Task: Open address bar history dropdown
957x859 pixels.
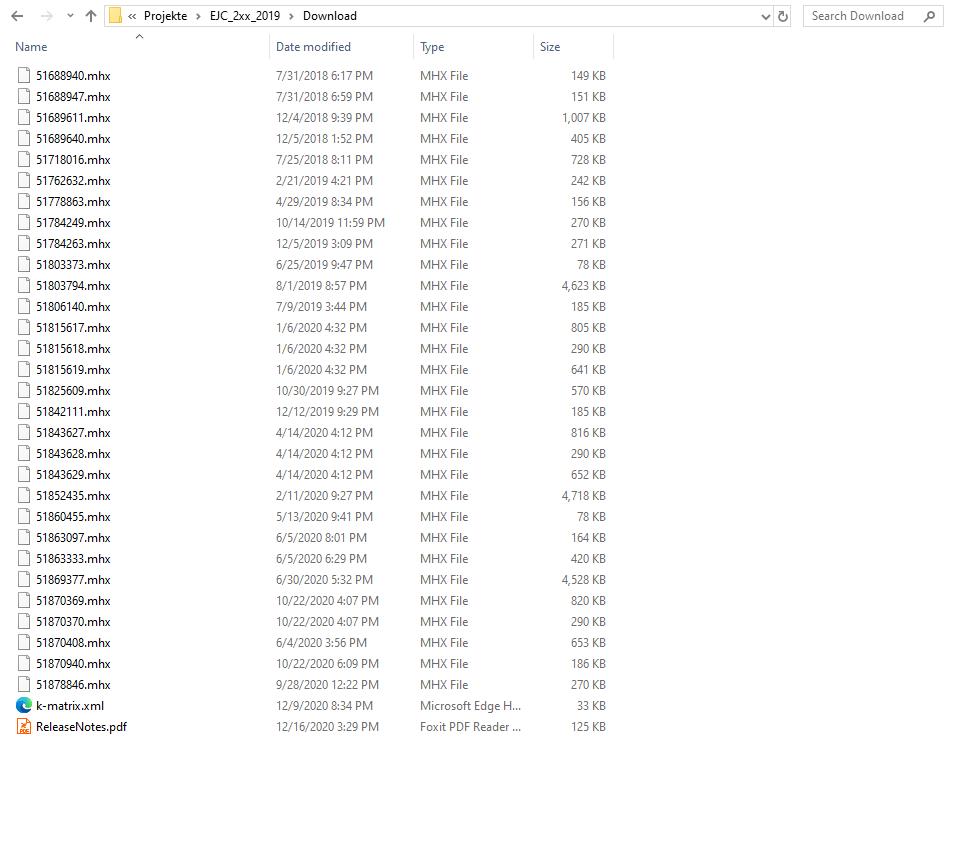Action: tap(765, 17)
